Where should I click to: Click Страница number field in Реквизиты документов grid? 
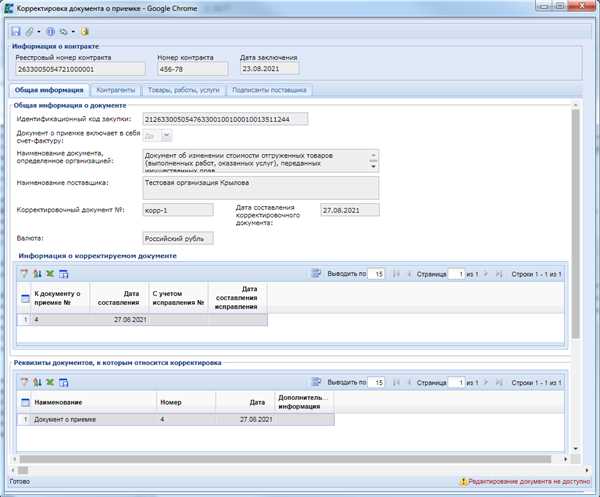pos(456,383)
